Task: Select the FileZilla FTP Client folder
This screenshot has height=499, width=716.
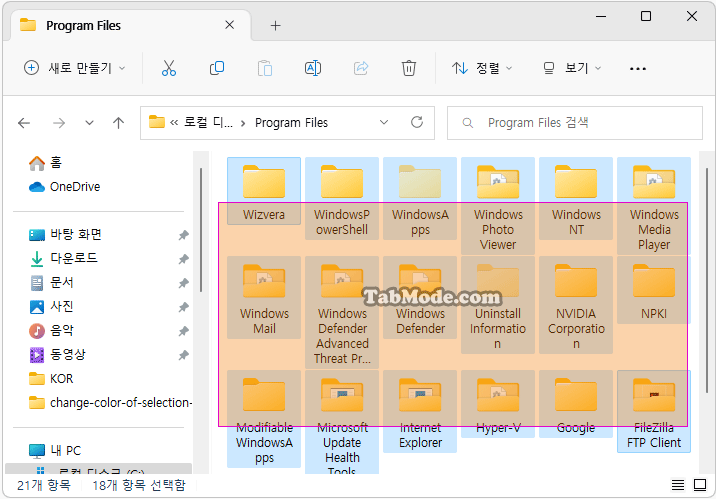Action: [654, 411]
